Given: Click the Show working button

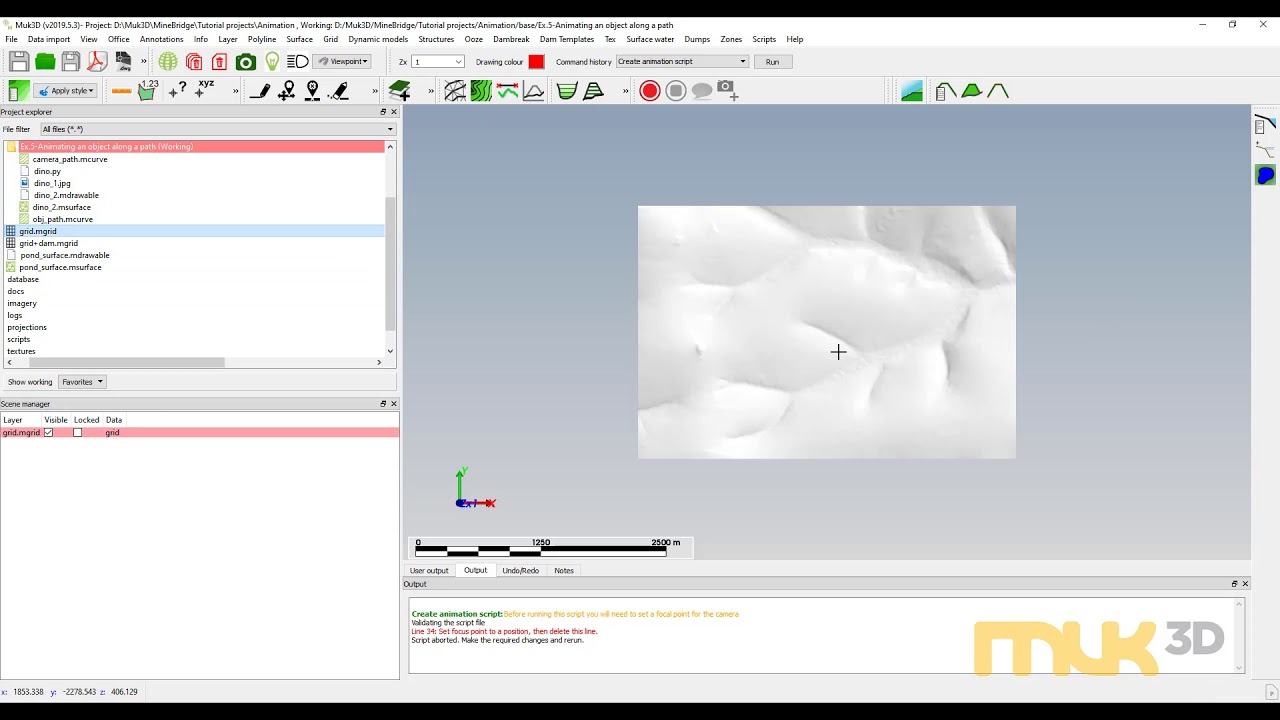Looking at the screenshot, I should (30, 382).
